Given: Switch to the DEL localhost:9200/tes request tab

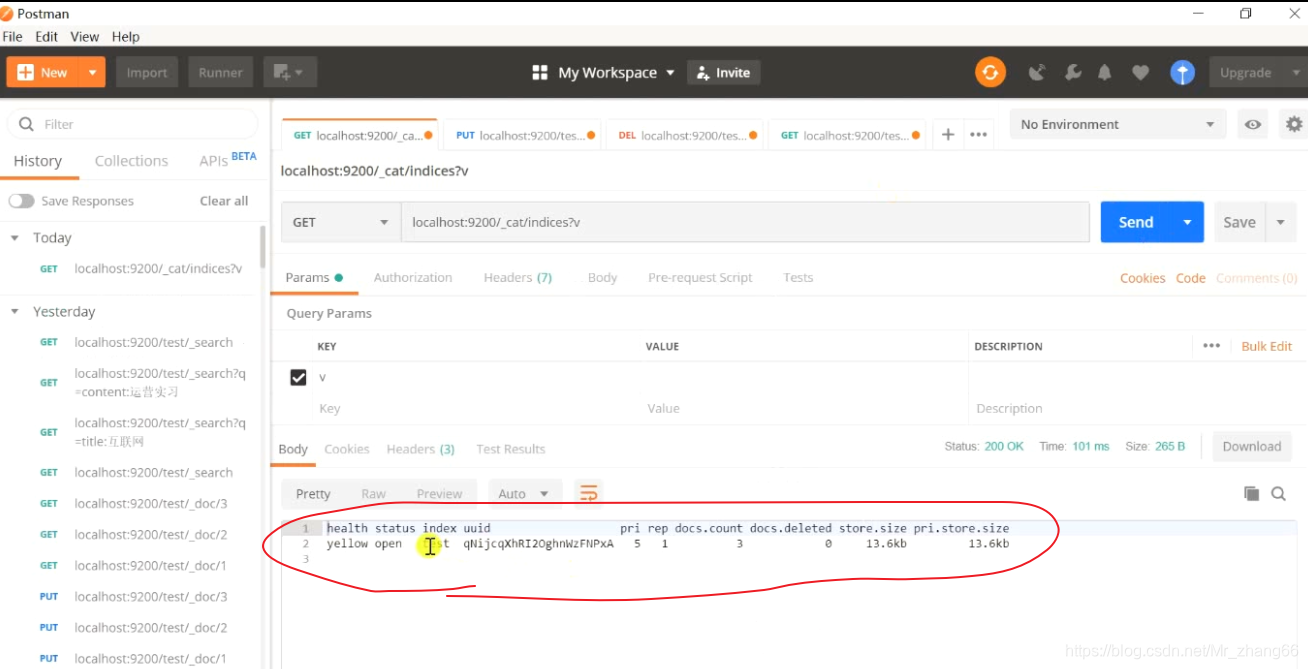Looking at the screenshot, I should pos(685,135).
